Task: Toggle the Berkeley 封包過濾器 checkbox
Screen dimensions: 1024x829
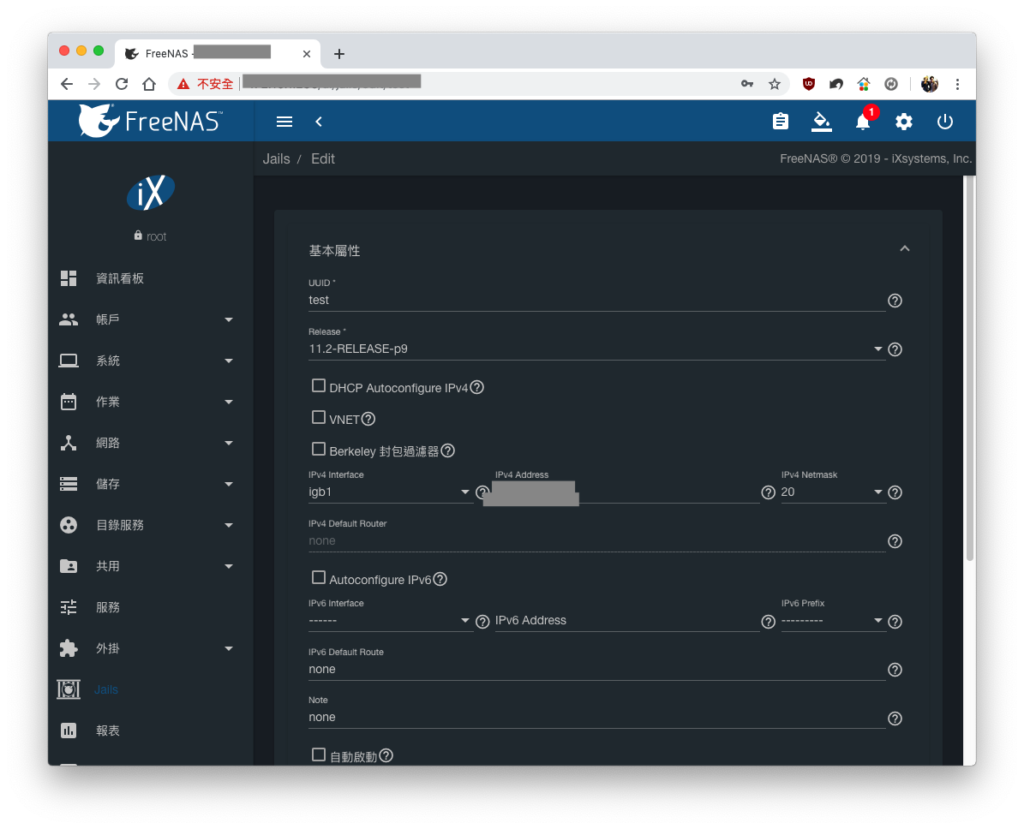Action: [319, 449]
